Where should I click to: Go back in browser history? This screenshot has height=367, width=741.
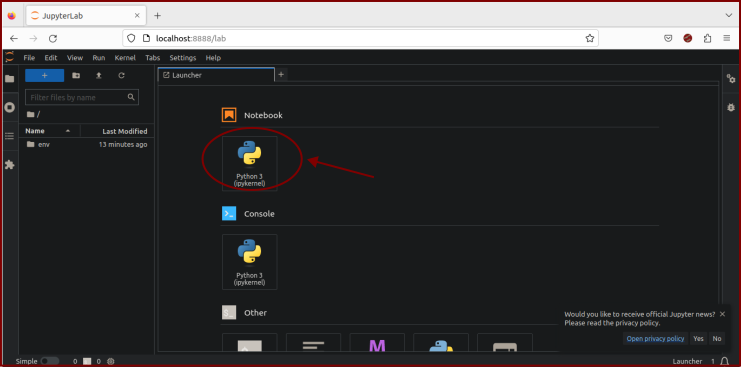point(14,38)
